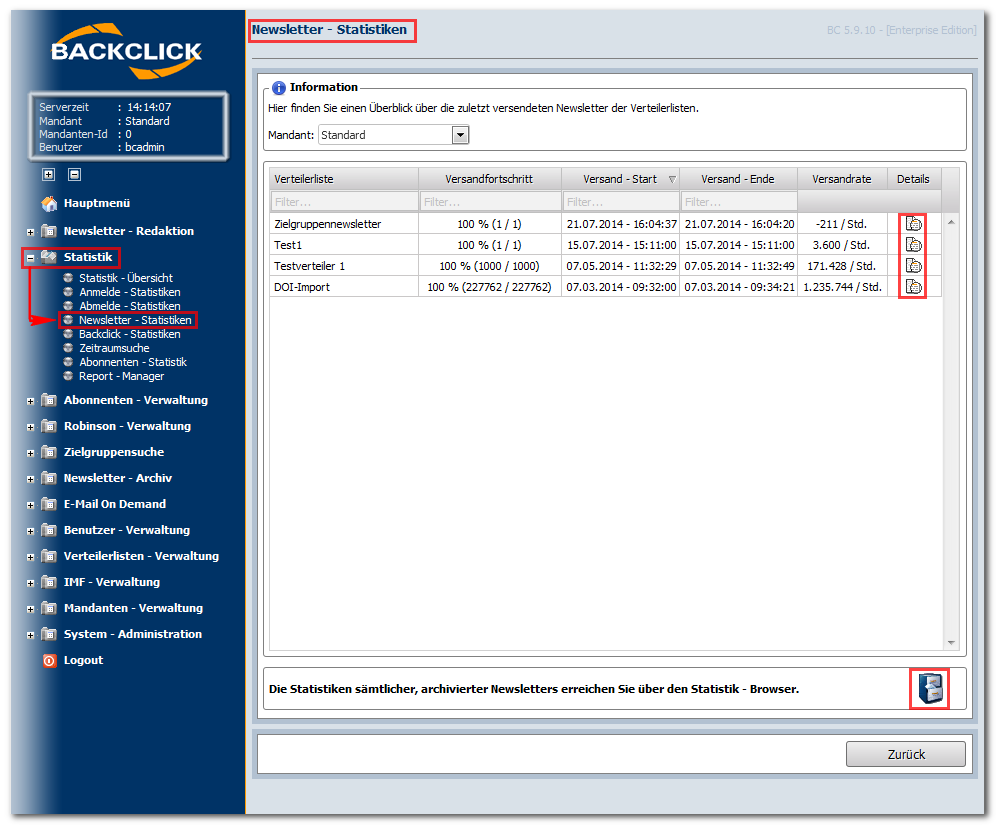996x825 pixels.
Task: Click the E-Mail On Demand folder icon
Action: 49,504
